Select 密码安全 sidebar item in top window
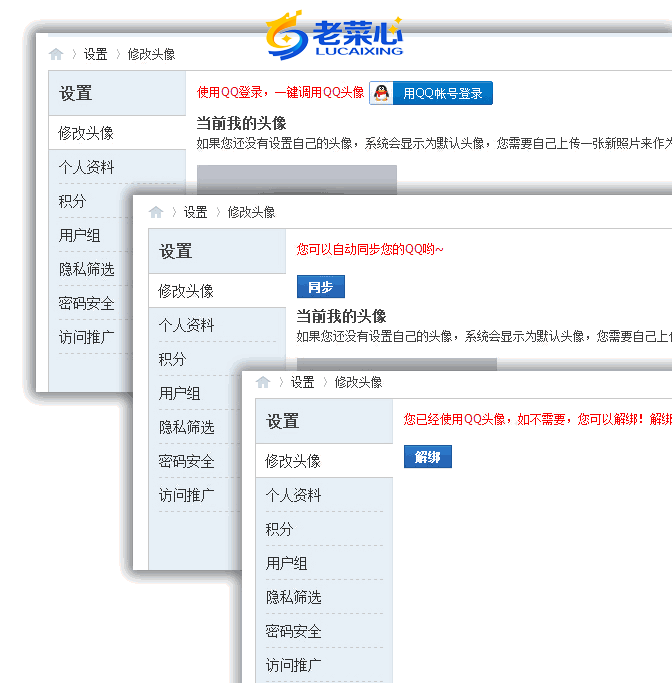Viewport: 672px width, 683px height. (x=86, y=303)
